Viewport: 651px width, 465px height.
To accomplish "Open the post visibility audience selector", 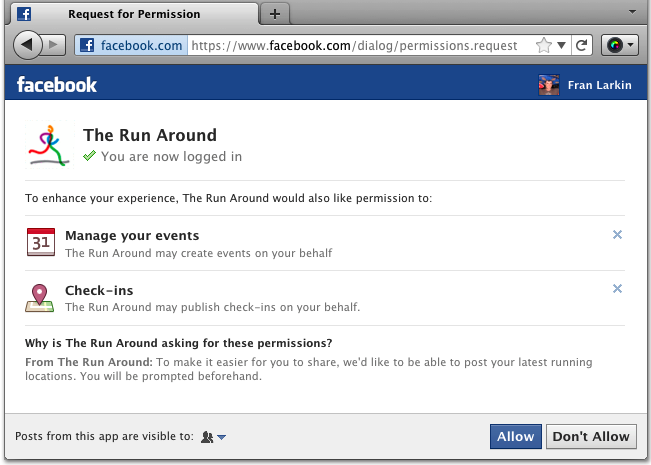I will [x=214, y=436].
